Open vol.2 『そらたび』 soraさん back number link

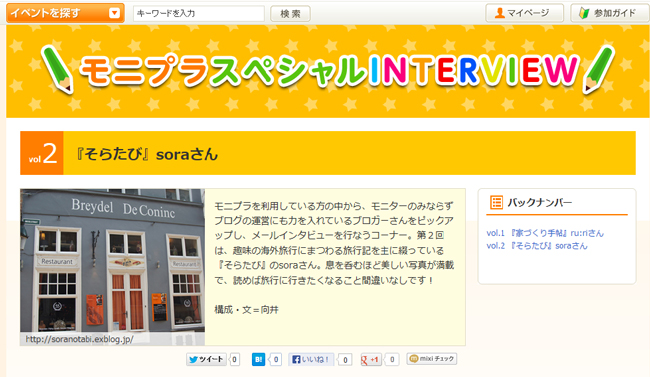(x=537, y=246)
